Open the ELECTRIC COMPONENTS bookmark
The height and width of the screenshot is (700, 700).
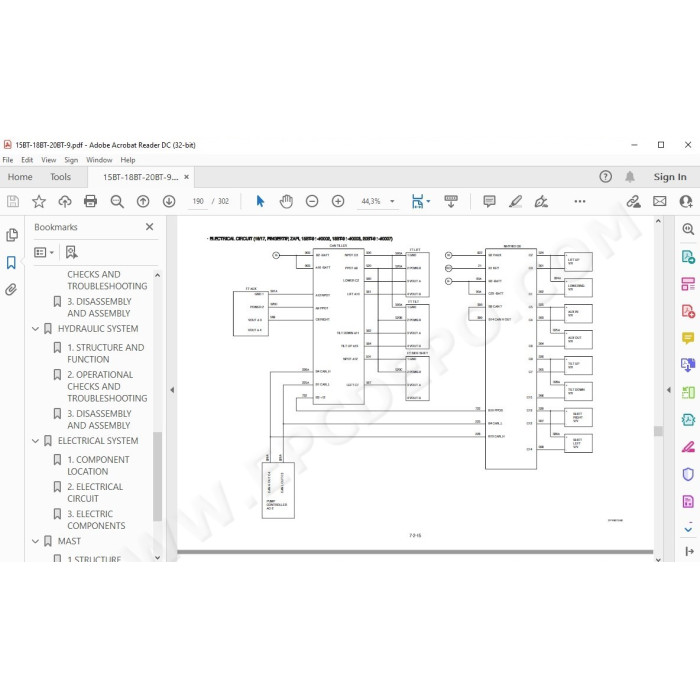pos(96,520)
